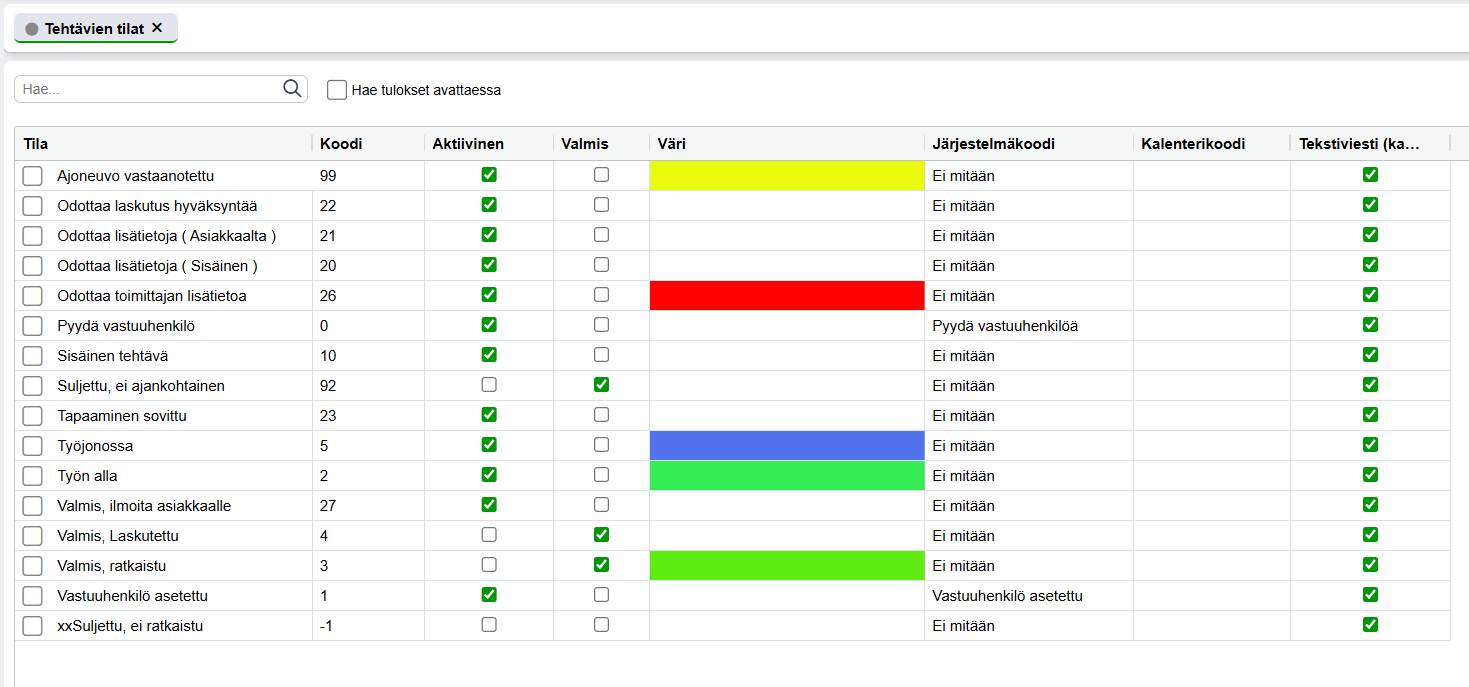Click code value '-1'

[325, 626]
